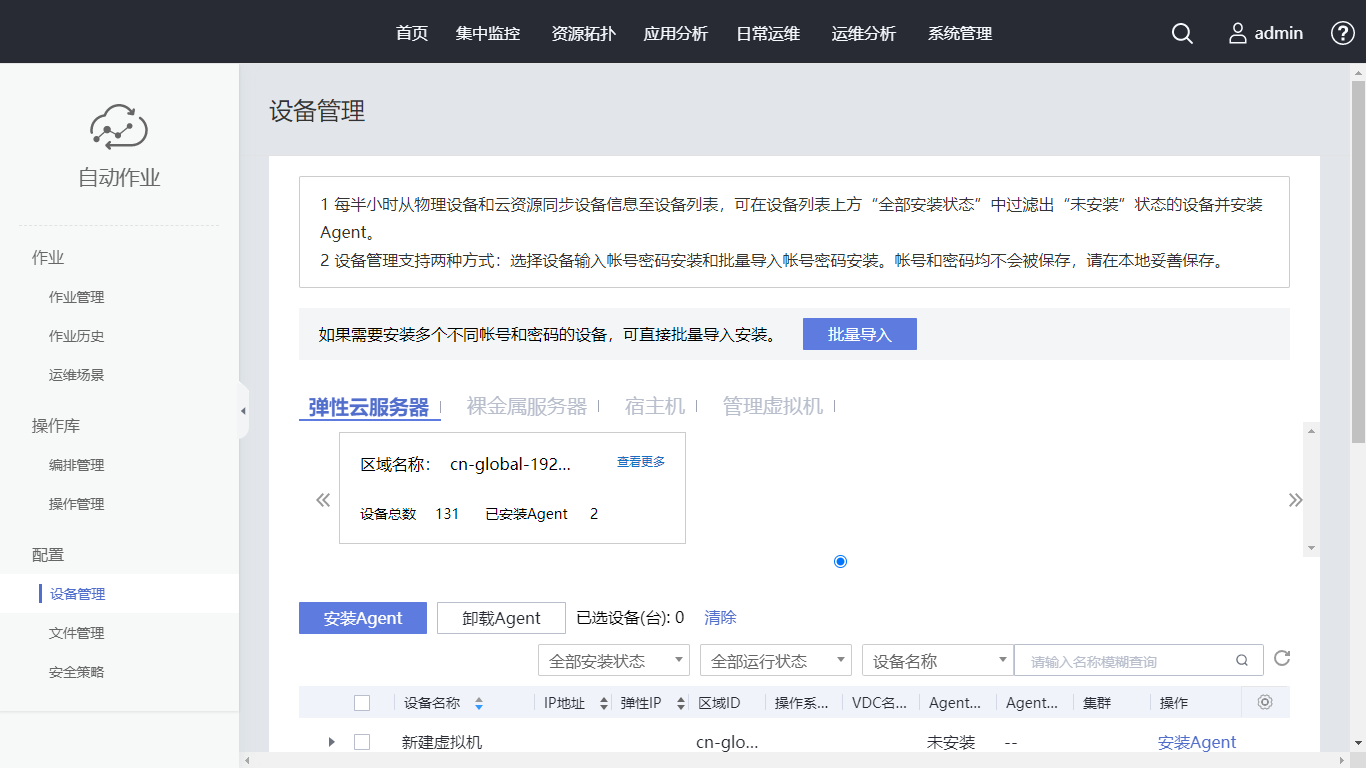Click the 查看更多 link

click(x=641, y=462)
